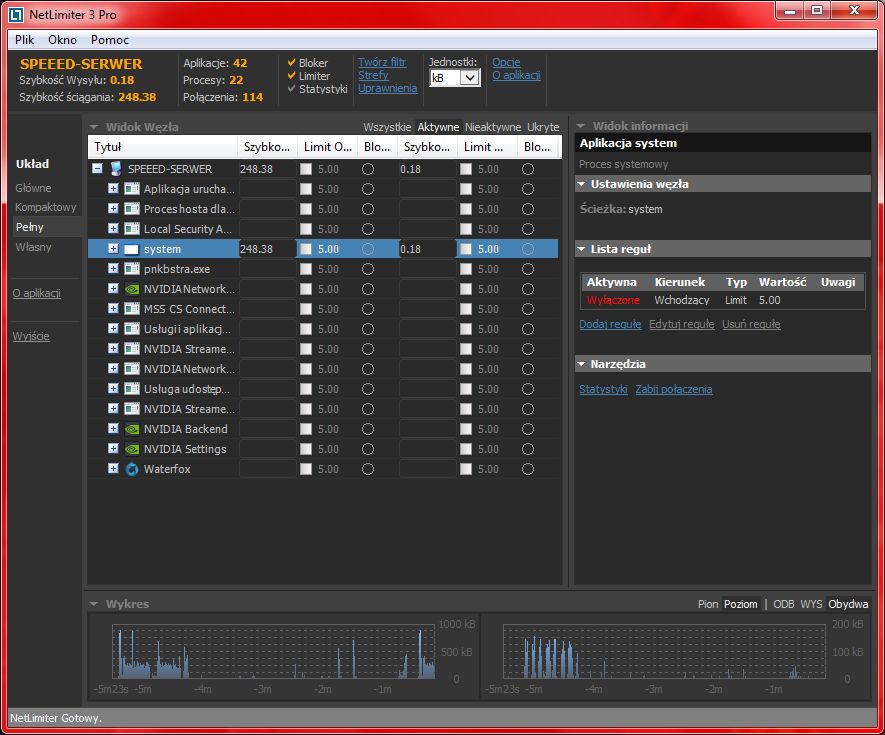Image resolution: width=885 pixels, height=735 pixels.
Task: Expand the system tree node
Action: pos(113,248)
